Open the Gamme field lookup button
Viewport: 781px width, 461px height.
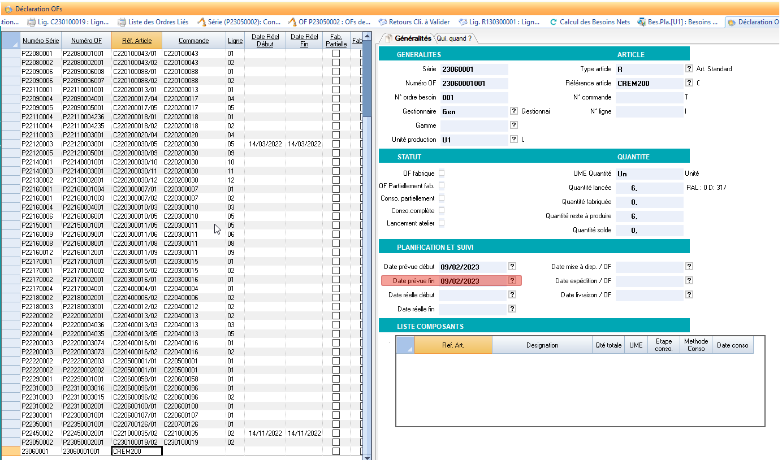point(514,126)
